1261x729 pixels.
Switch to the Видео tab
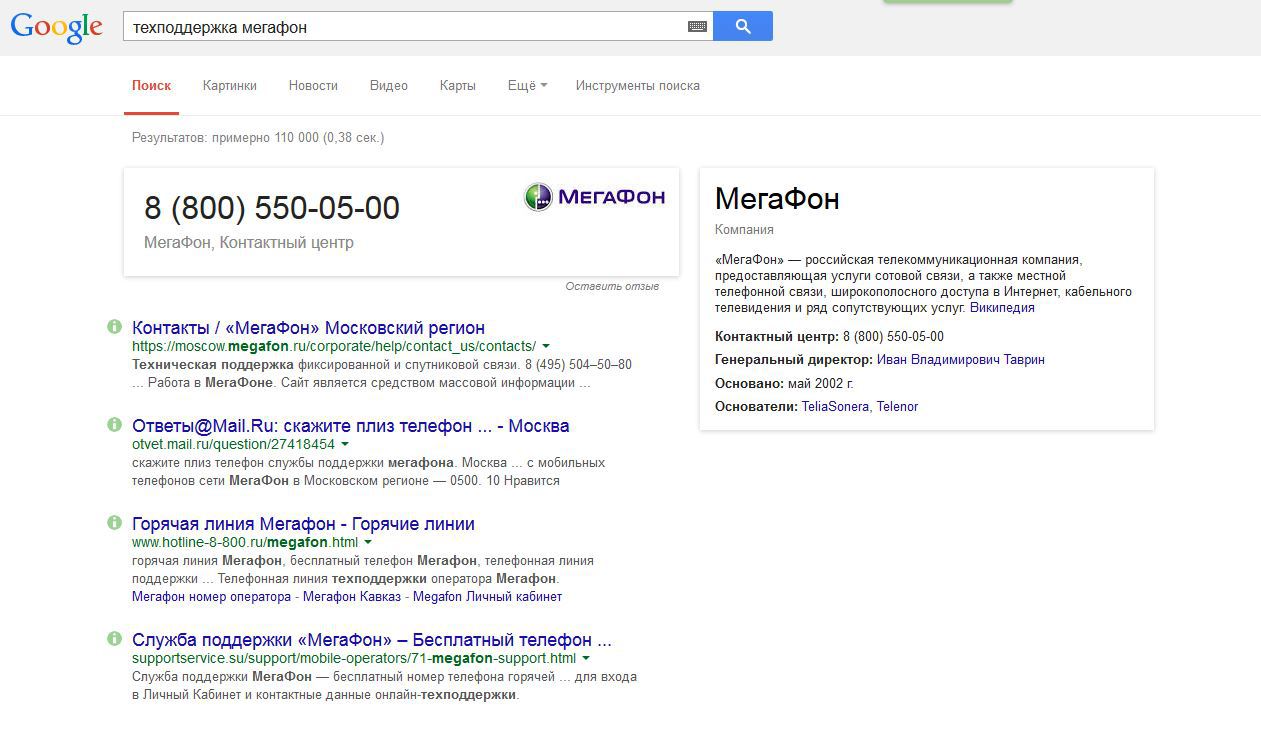click(x=389, y=86)
